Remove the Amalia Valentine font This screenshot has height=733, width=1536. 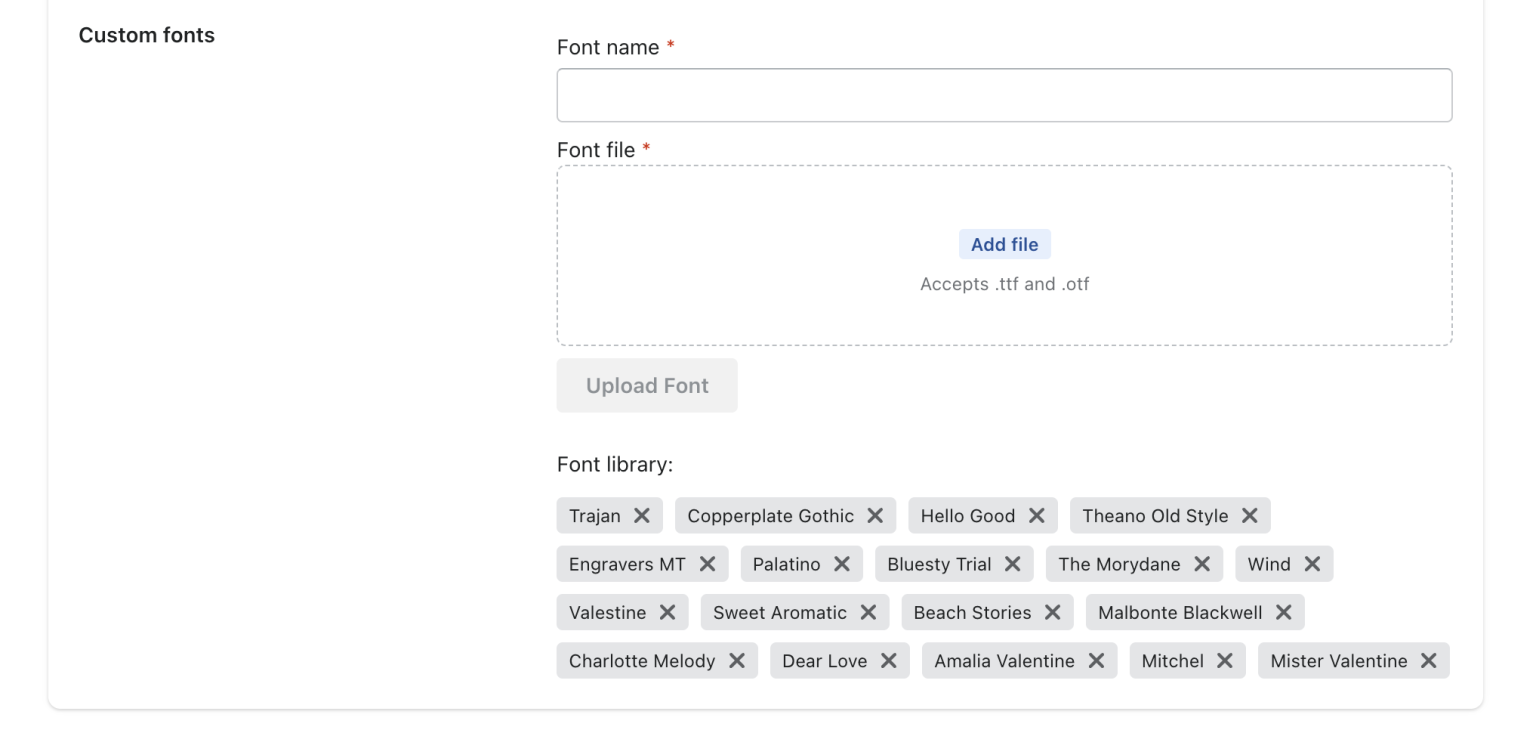(1097, 660)
